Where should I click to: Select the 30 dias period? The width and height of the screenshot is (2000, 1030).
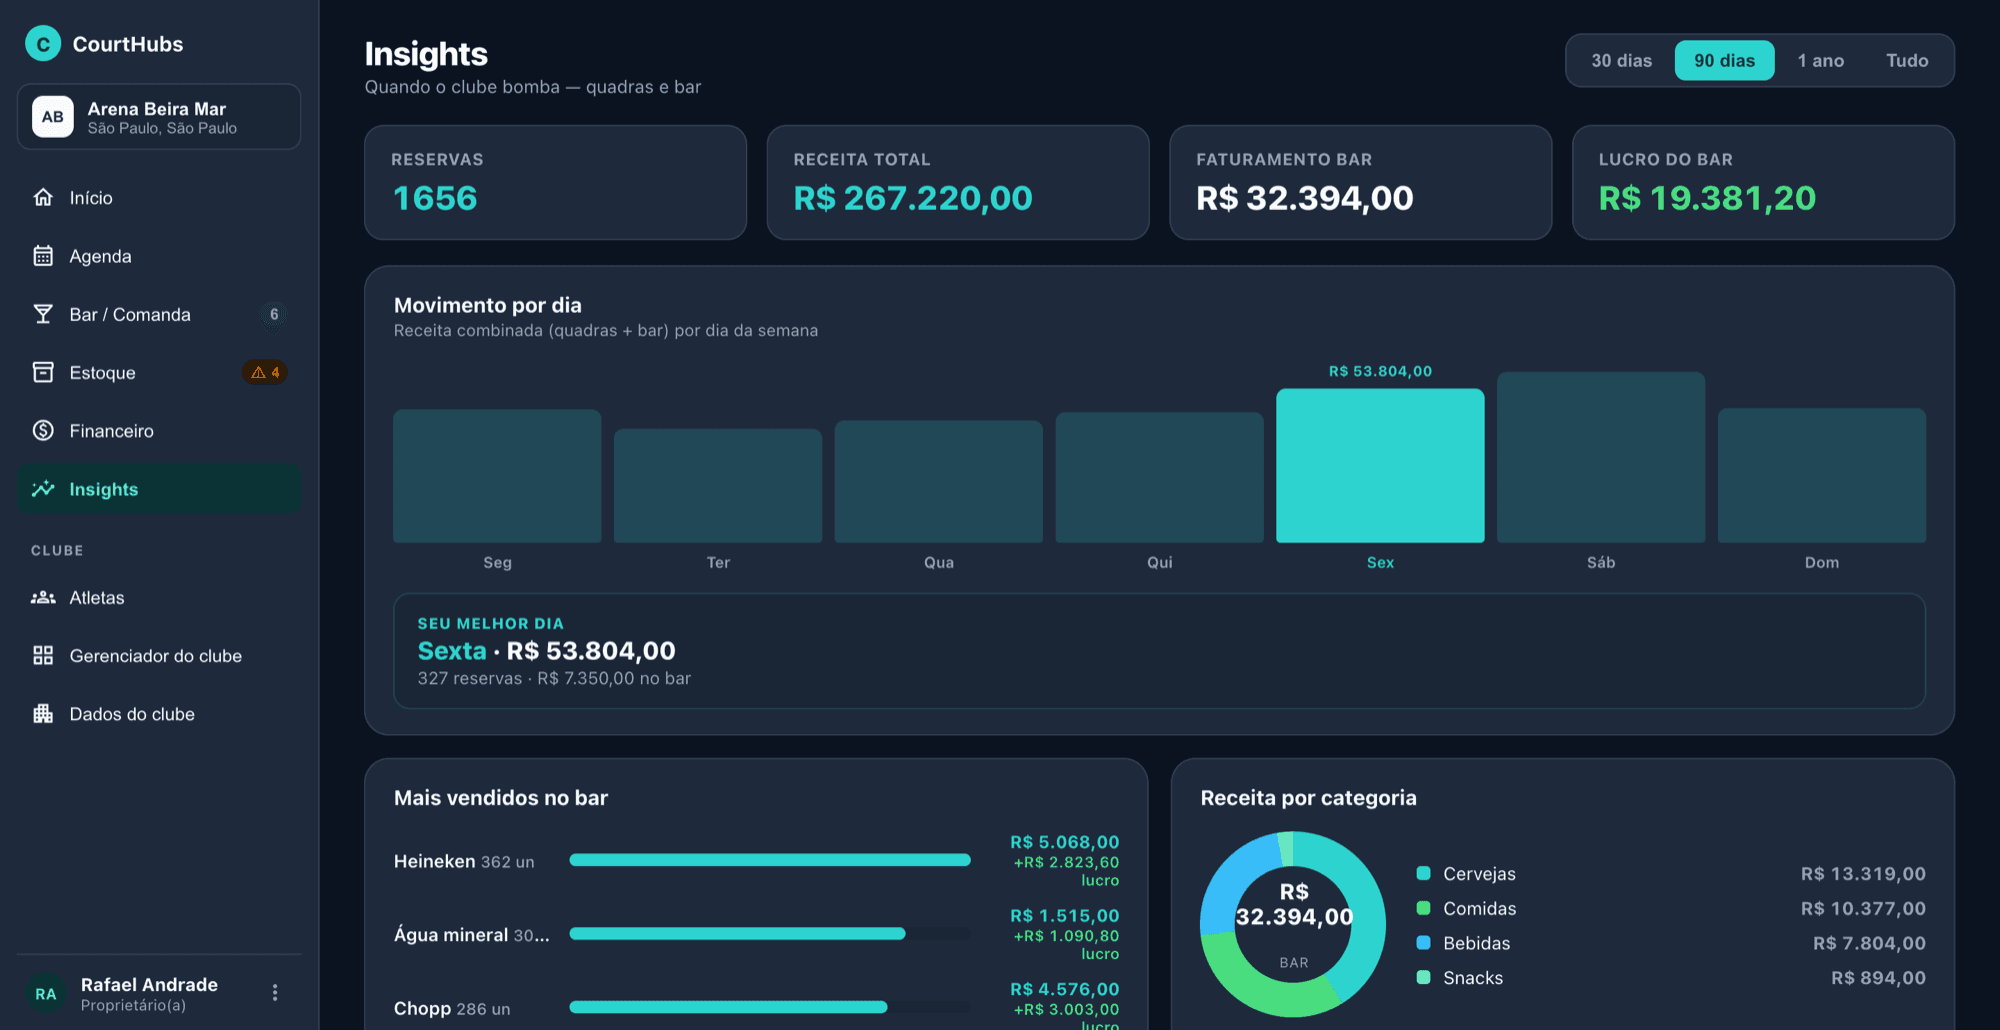tap(1621, 61)
